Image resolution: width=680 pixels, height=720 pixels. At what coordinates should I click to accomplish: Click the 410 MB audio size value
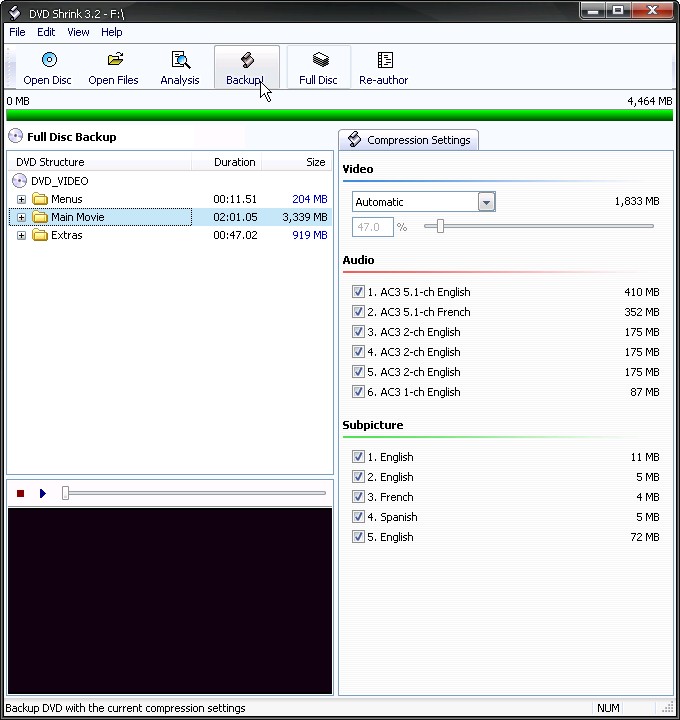[641, 292]
